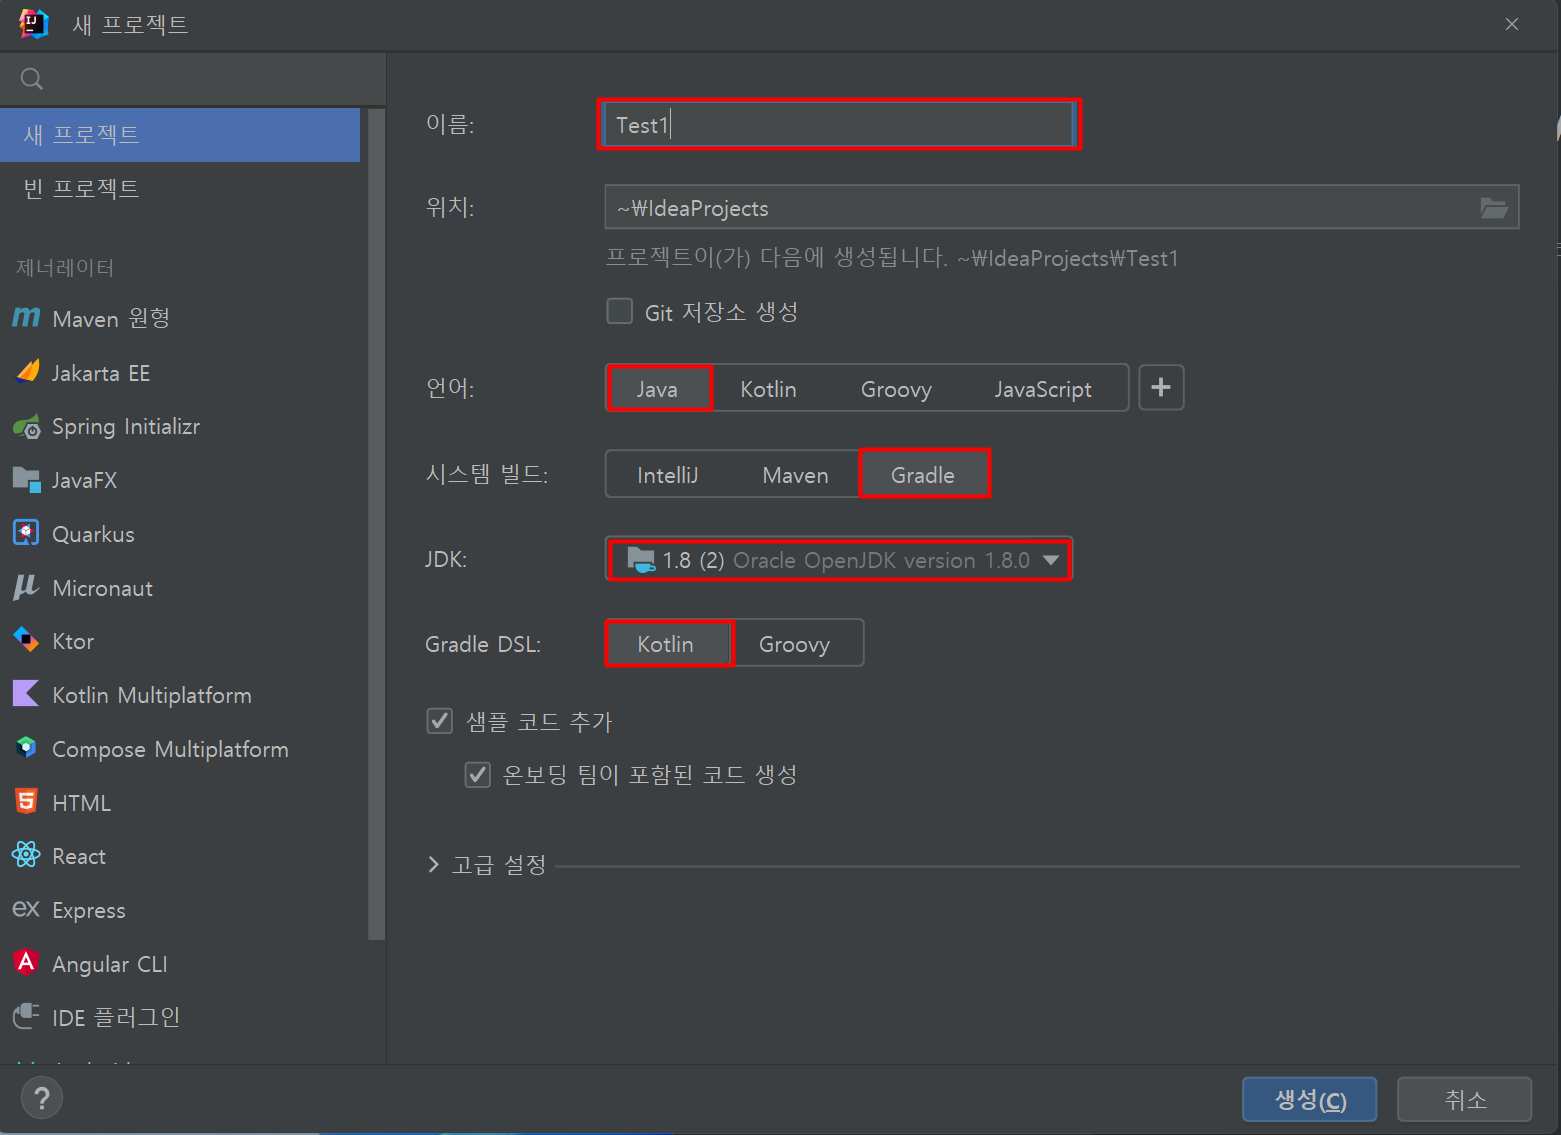Image resolution: width=1561 pixels, height=1135 pixels.
Task: Click inside the sidebar search box
Action: pyautogui.click(x=193, y=79)
